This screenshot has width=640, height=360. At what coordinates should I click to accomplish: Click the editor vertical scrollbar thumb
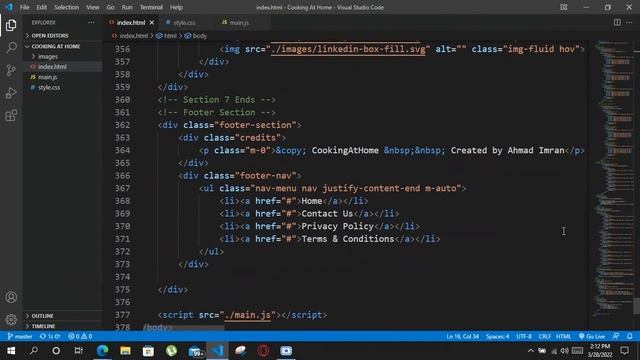[636, 306]
